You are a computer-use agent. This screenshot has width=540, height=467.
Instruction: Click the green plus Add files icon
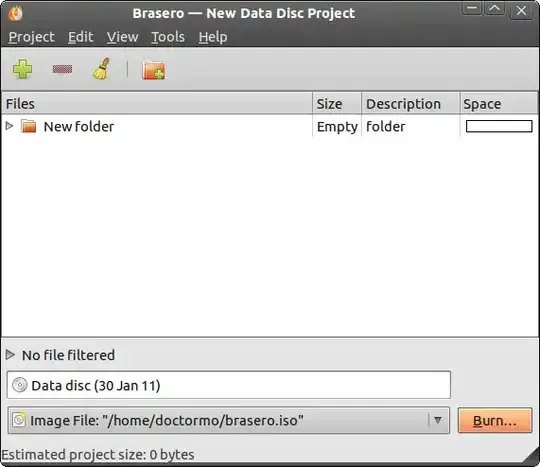22,69
